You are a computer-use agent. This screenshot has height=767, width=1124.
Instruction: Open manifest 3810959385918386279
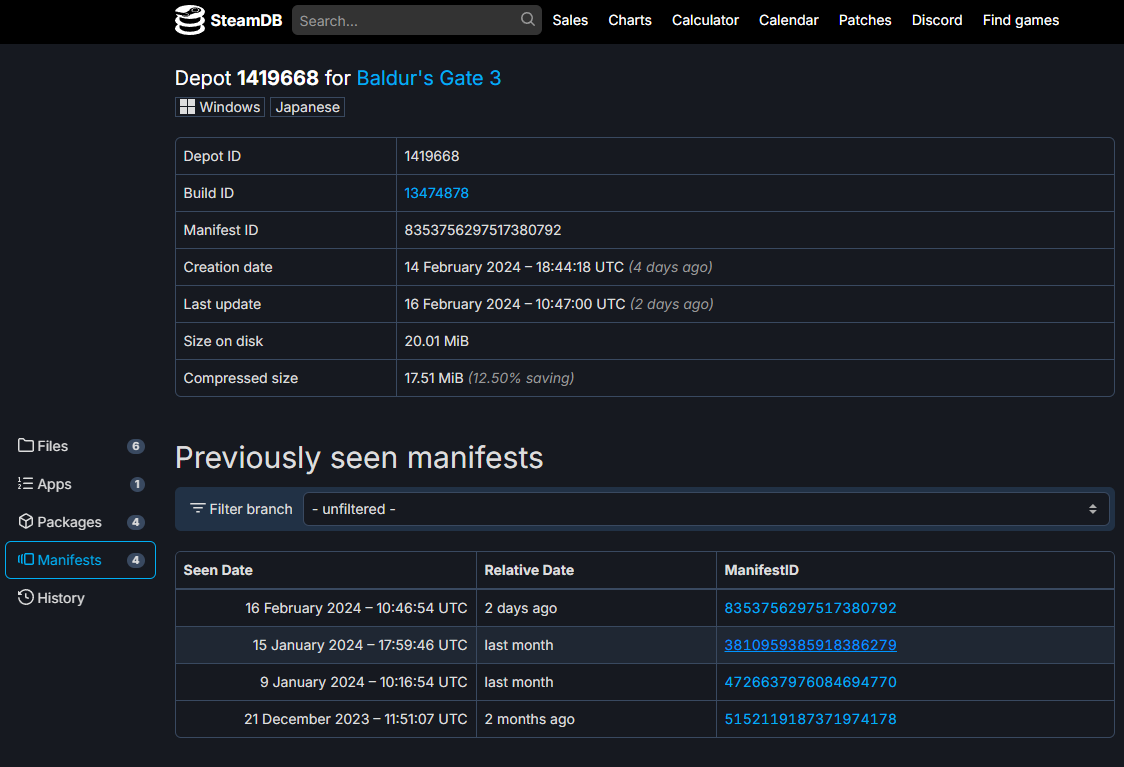pyautogui.click(x=810, y=645)
